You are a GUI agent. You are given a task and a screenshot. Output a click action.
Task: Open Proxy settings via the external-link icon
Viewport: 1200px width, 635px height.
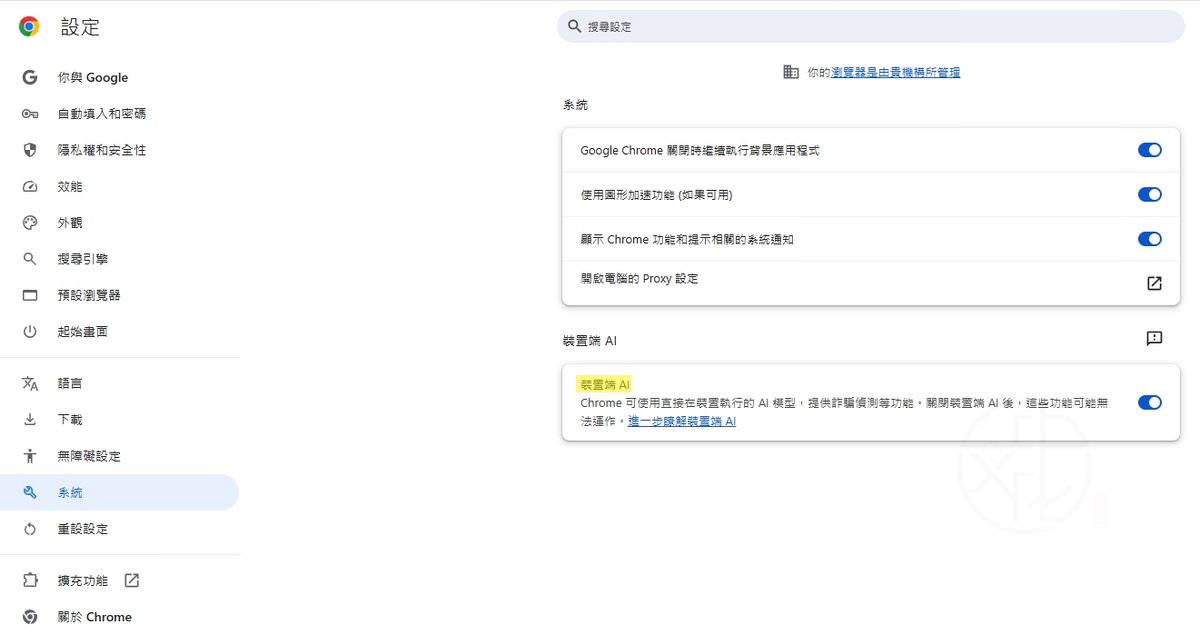pyautogui.click(x=1154, y=283)
